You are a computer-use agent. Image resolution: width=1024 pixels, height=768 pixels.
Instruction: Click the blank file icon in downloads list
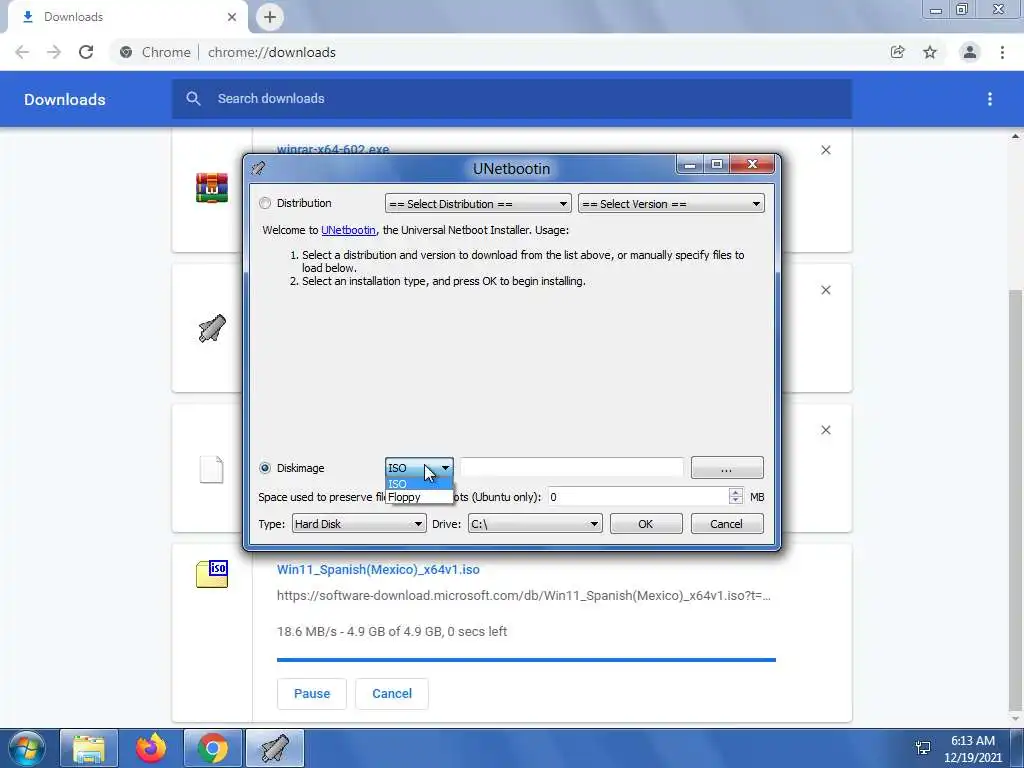(x=212, y=470)
